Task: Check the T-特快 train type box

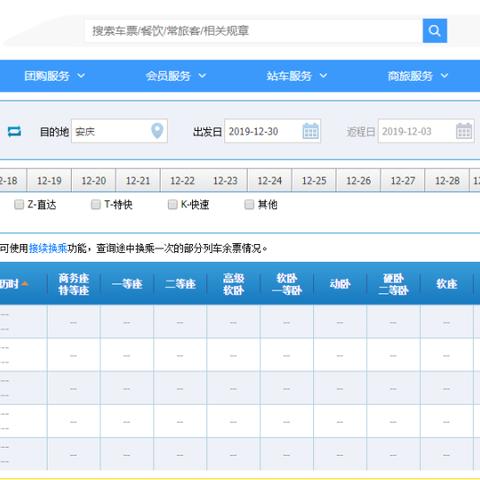Action: (96, 204)
